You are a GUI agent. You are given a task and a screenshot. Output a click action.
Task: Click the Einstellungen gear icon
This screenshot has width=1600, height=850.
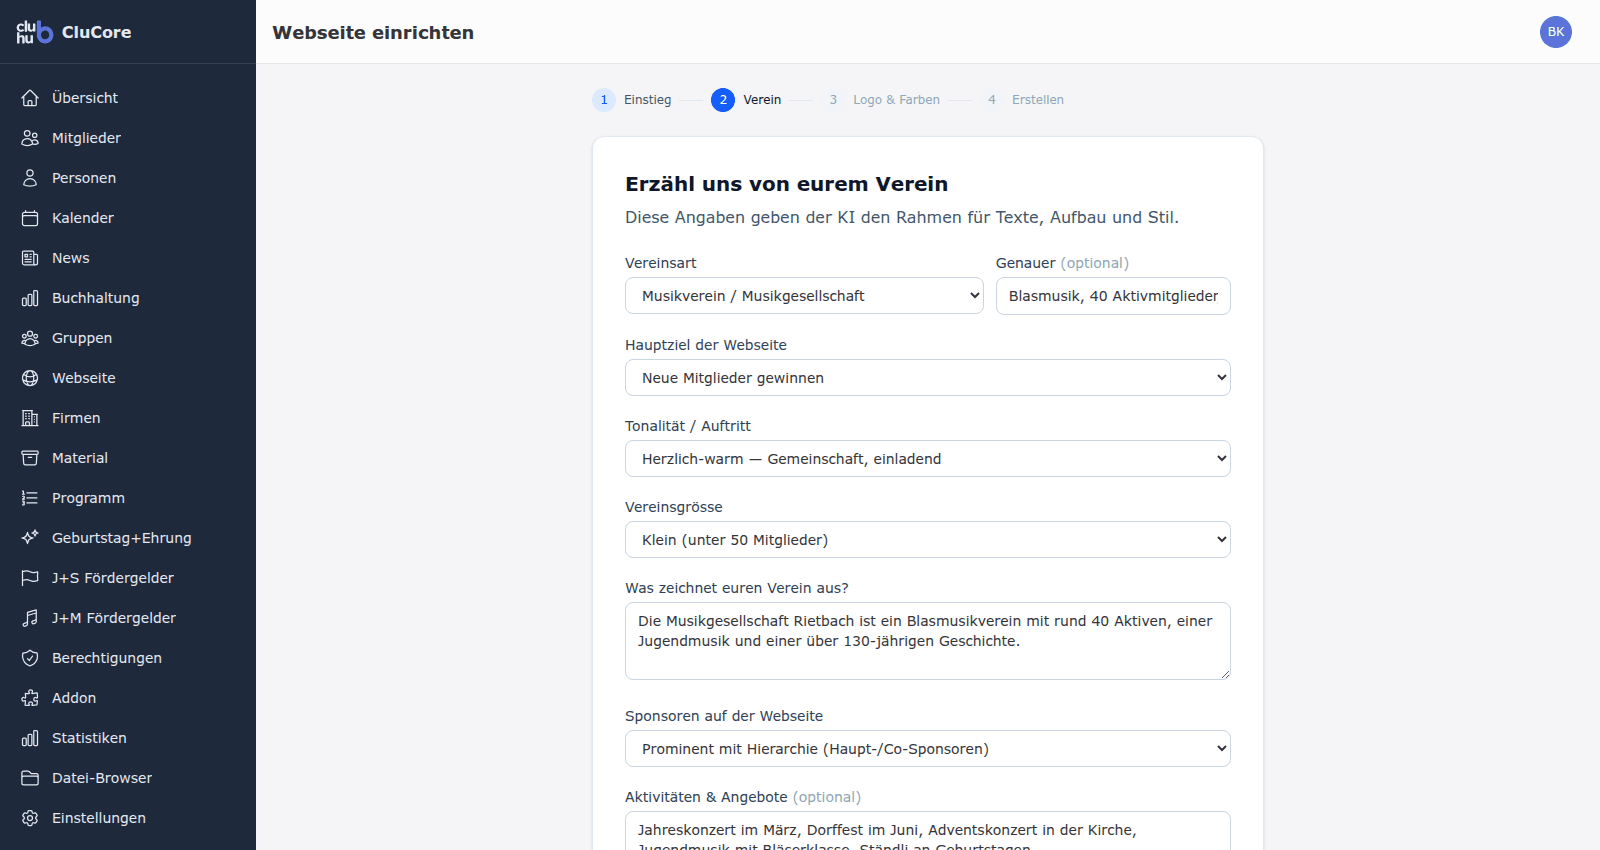click(30, 818)
